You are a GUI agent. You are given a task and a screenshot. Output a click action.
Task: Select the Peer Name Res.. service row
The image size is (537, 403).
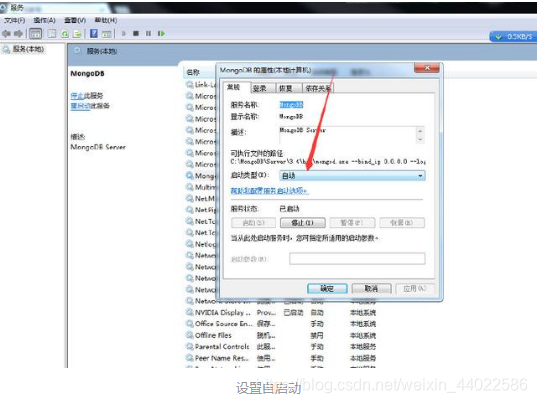click(x=281, y=358)
